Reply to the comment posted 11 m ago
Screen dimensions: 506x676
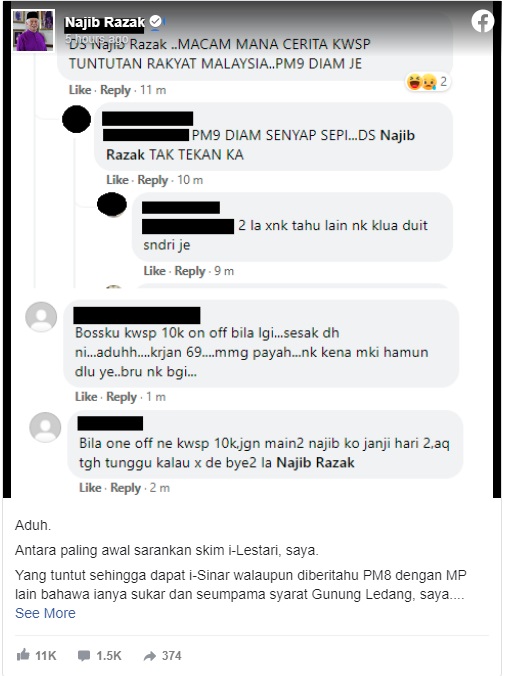[115, 90]
